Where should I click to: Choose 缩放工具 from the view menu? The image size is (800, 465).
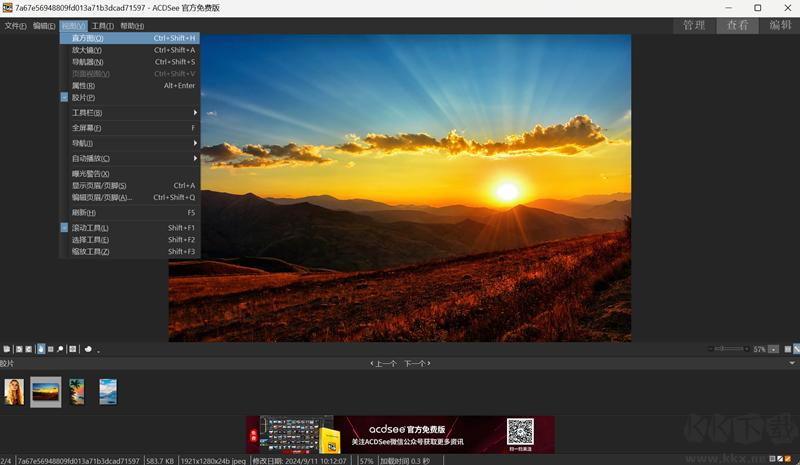(130, 251)
